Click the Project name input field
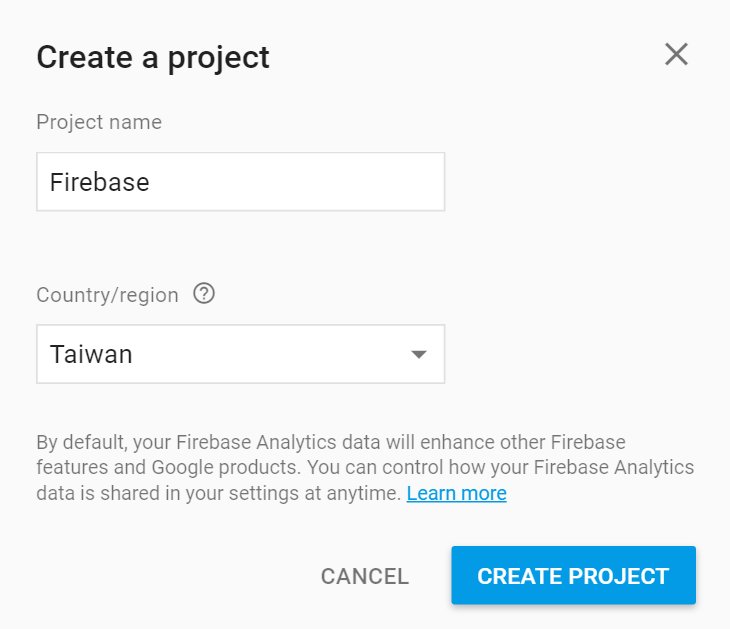This screenshot has height=629, width=730. 241,182
